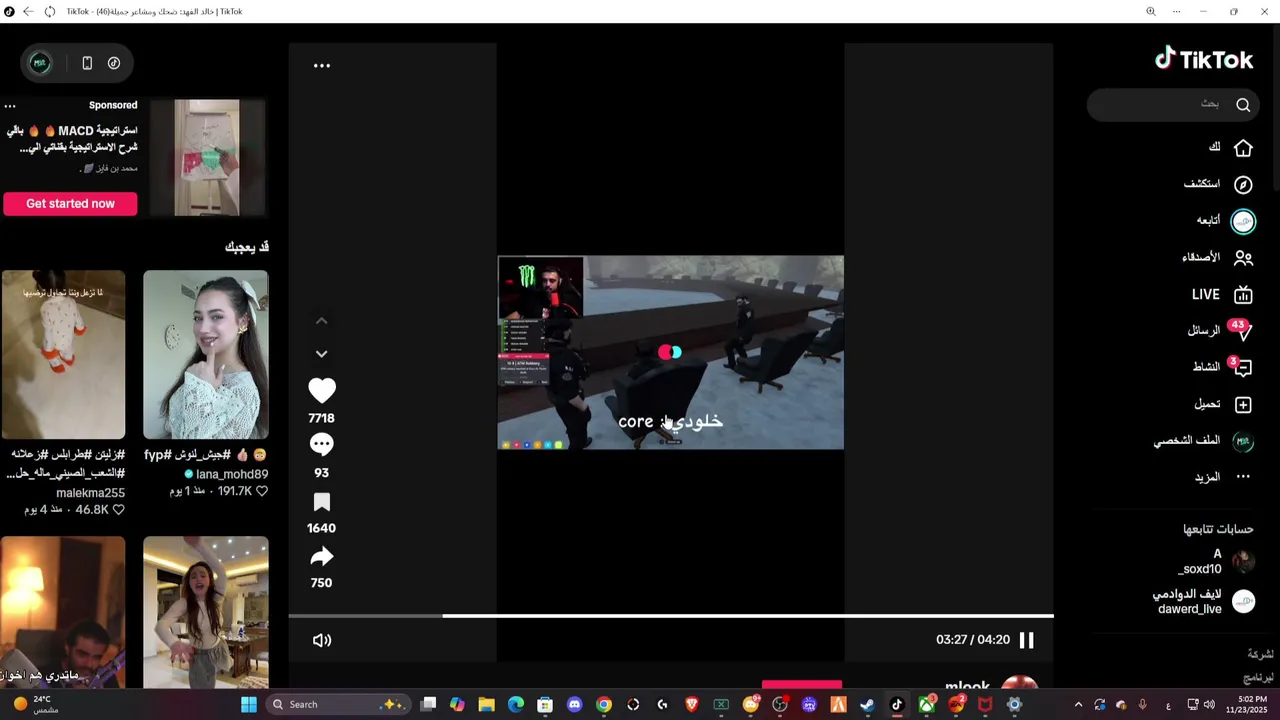Open the Profile menu item

point(1203,441)
